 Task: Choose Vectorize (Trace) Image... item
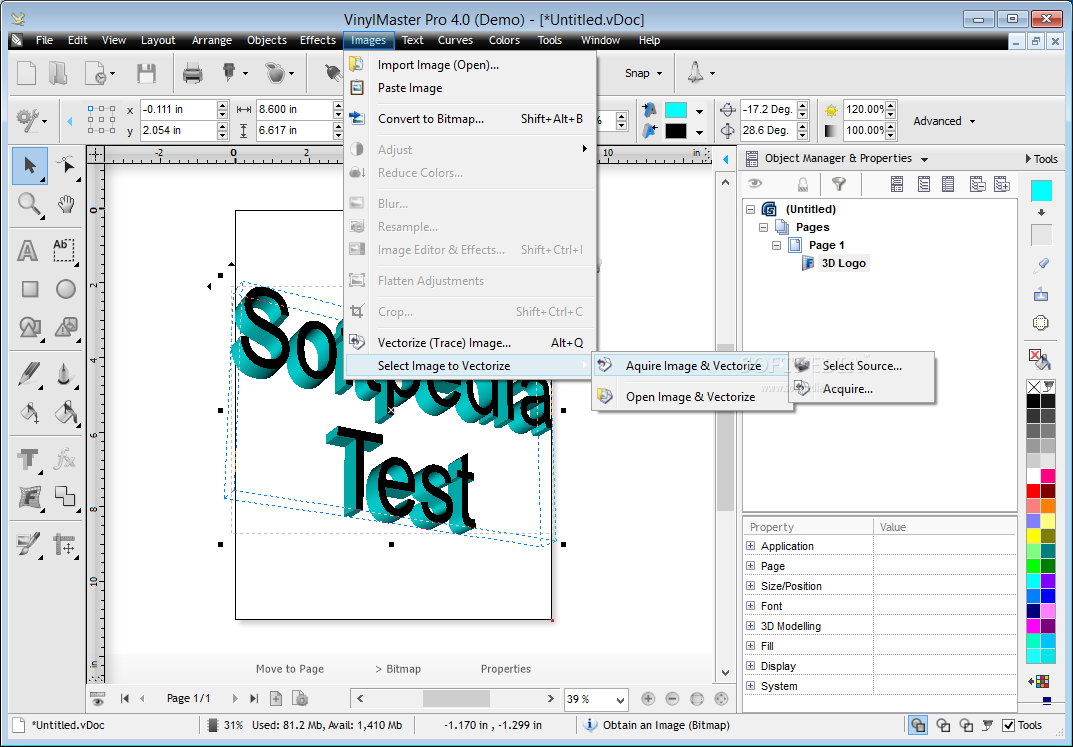pos(470,343)
